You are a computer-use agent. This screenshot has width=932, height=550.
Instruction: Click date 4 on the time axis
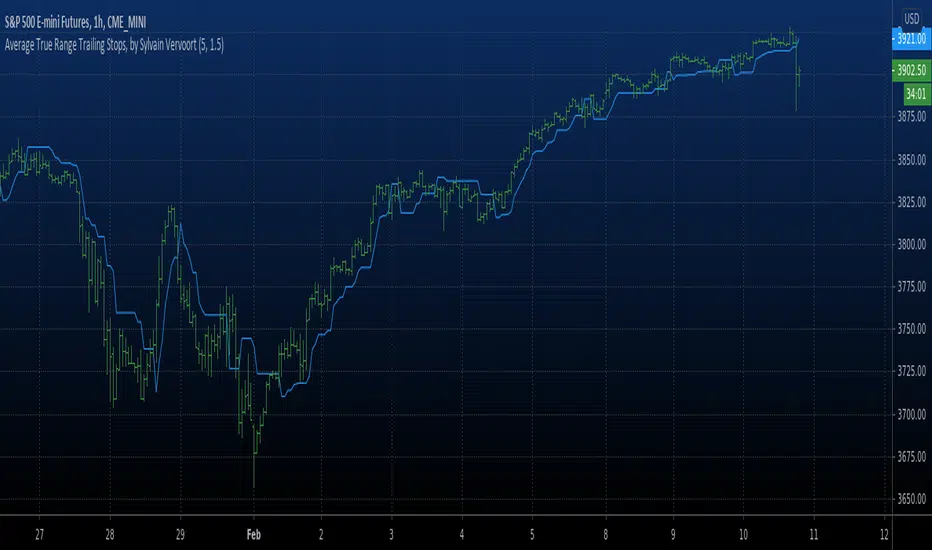pyautogui.click(x=462, y=535)
